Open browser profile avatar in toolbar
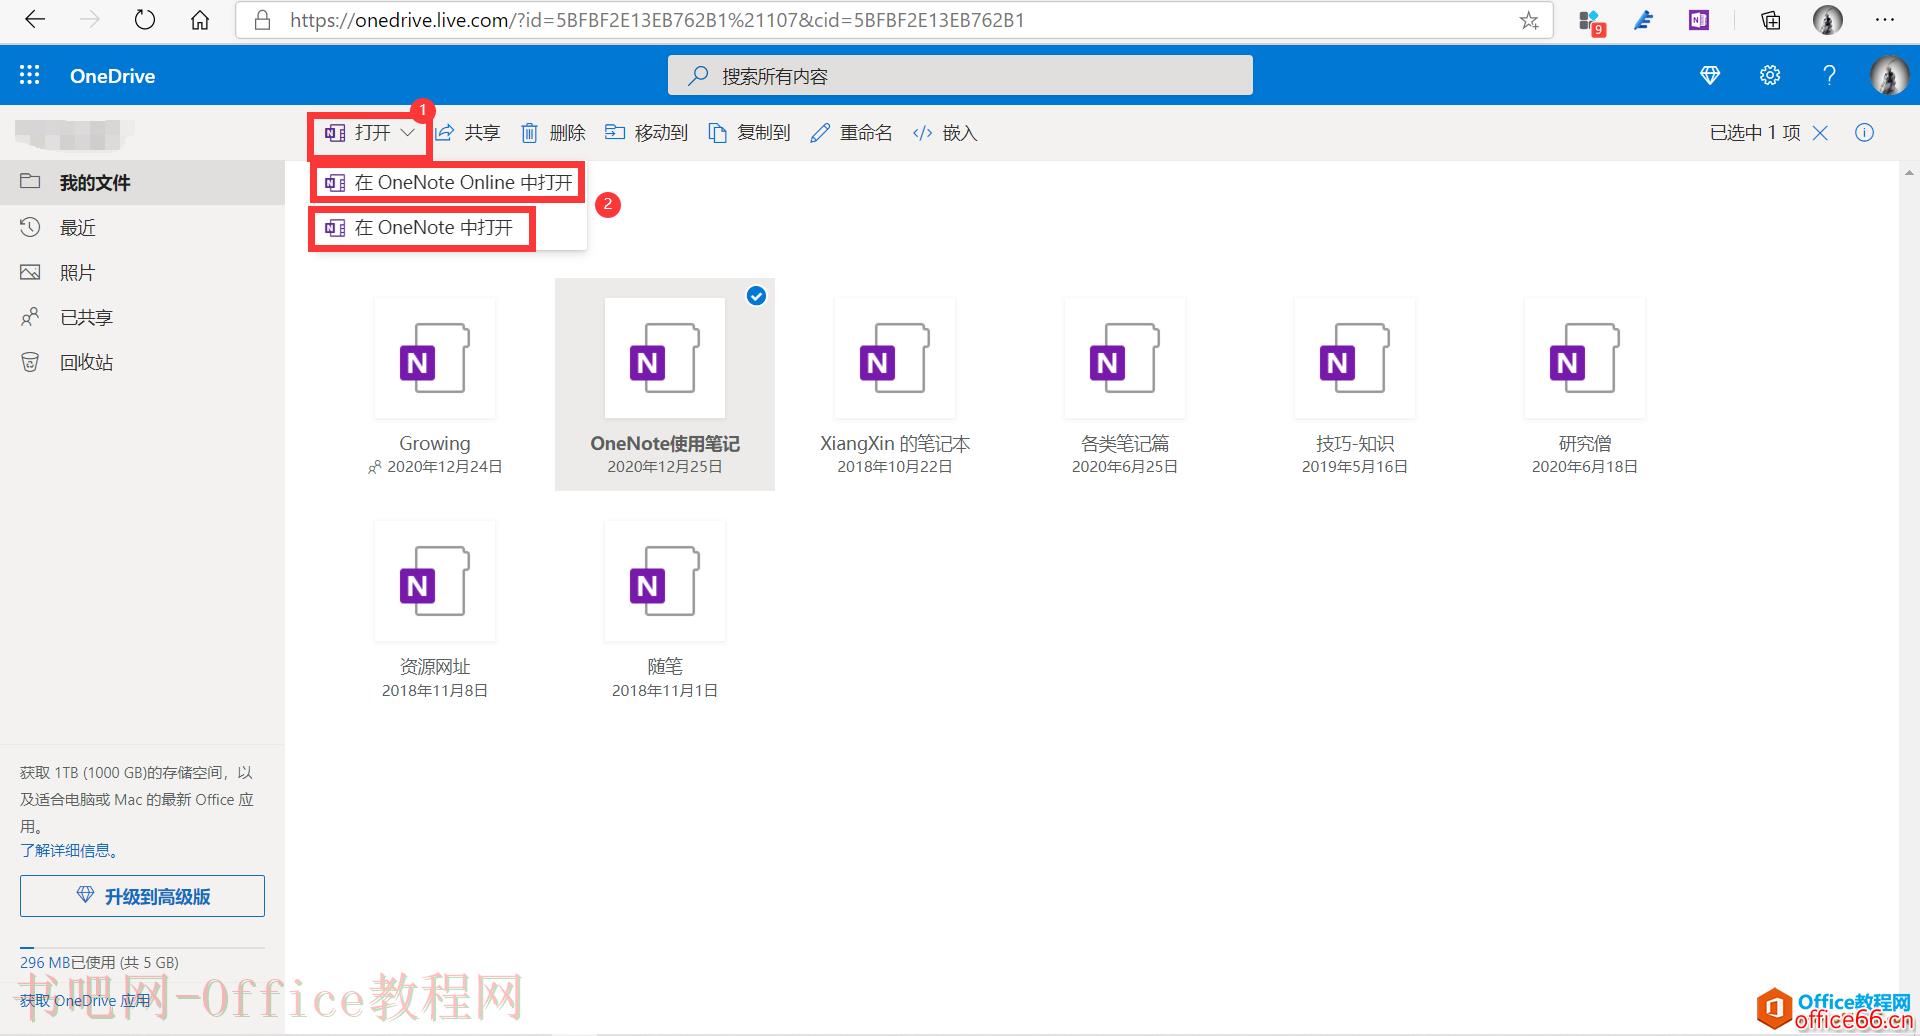Viewport: 1920px width, 1036px height. click(x=1828, y=20)
